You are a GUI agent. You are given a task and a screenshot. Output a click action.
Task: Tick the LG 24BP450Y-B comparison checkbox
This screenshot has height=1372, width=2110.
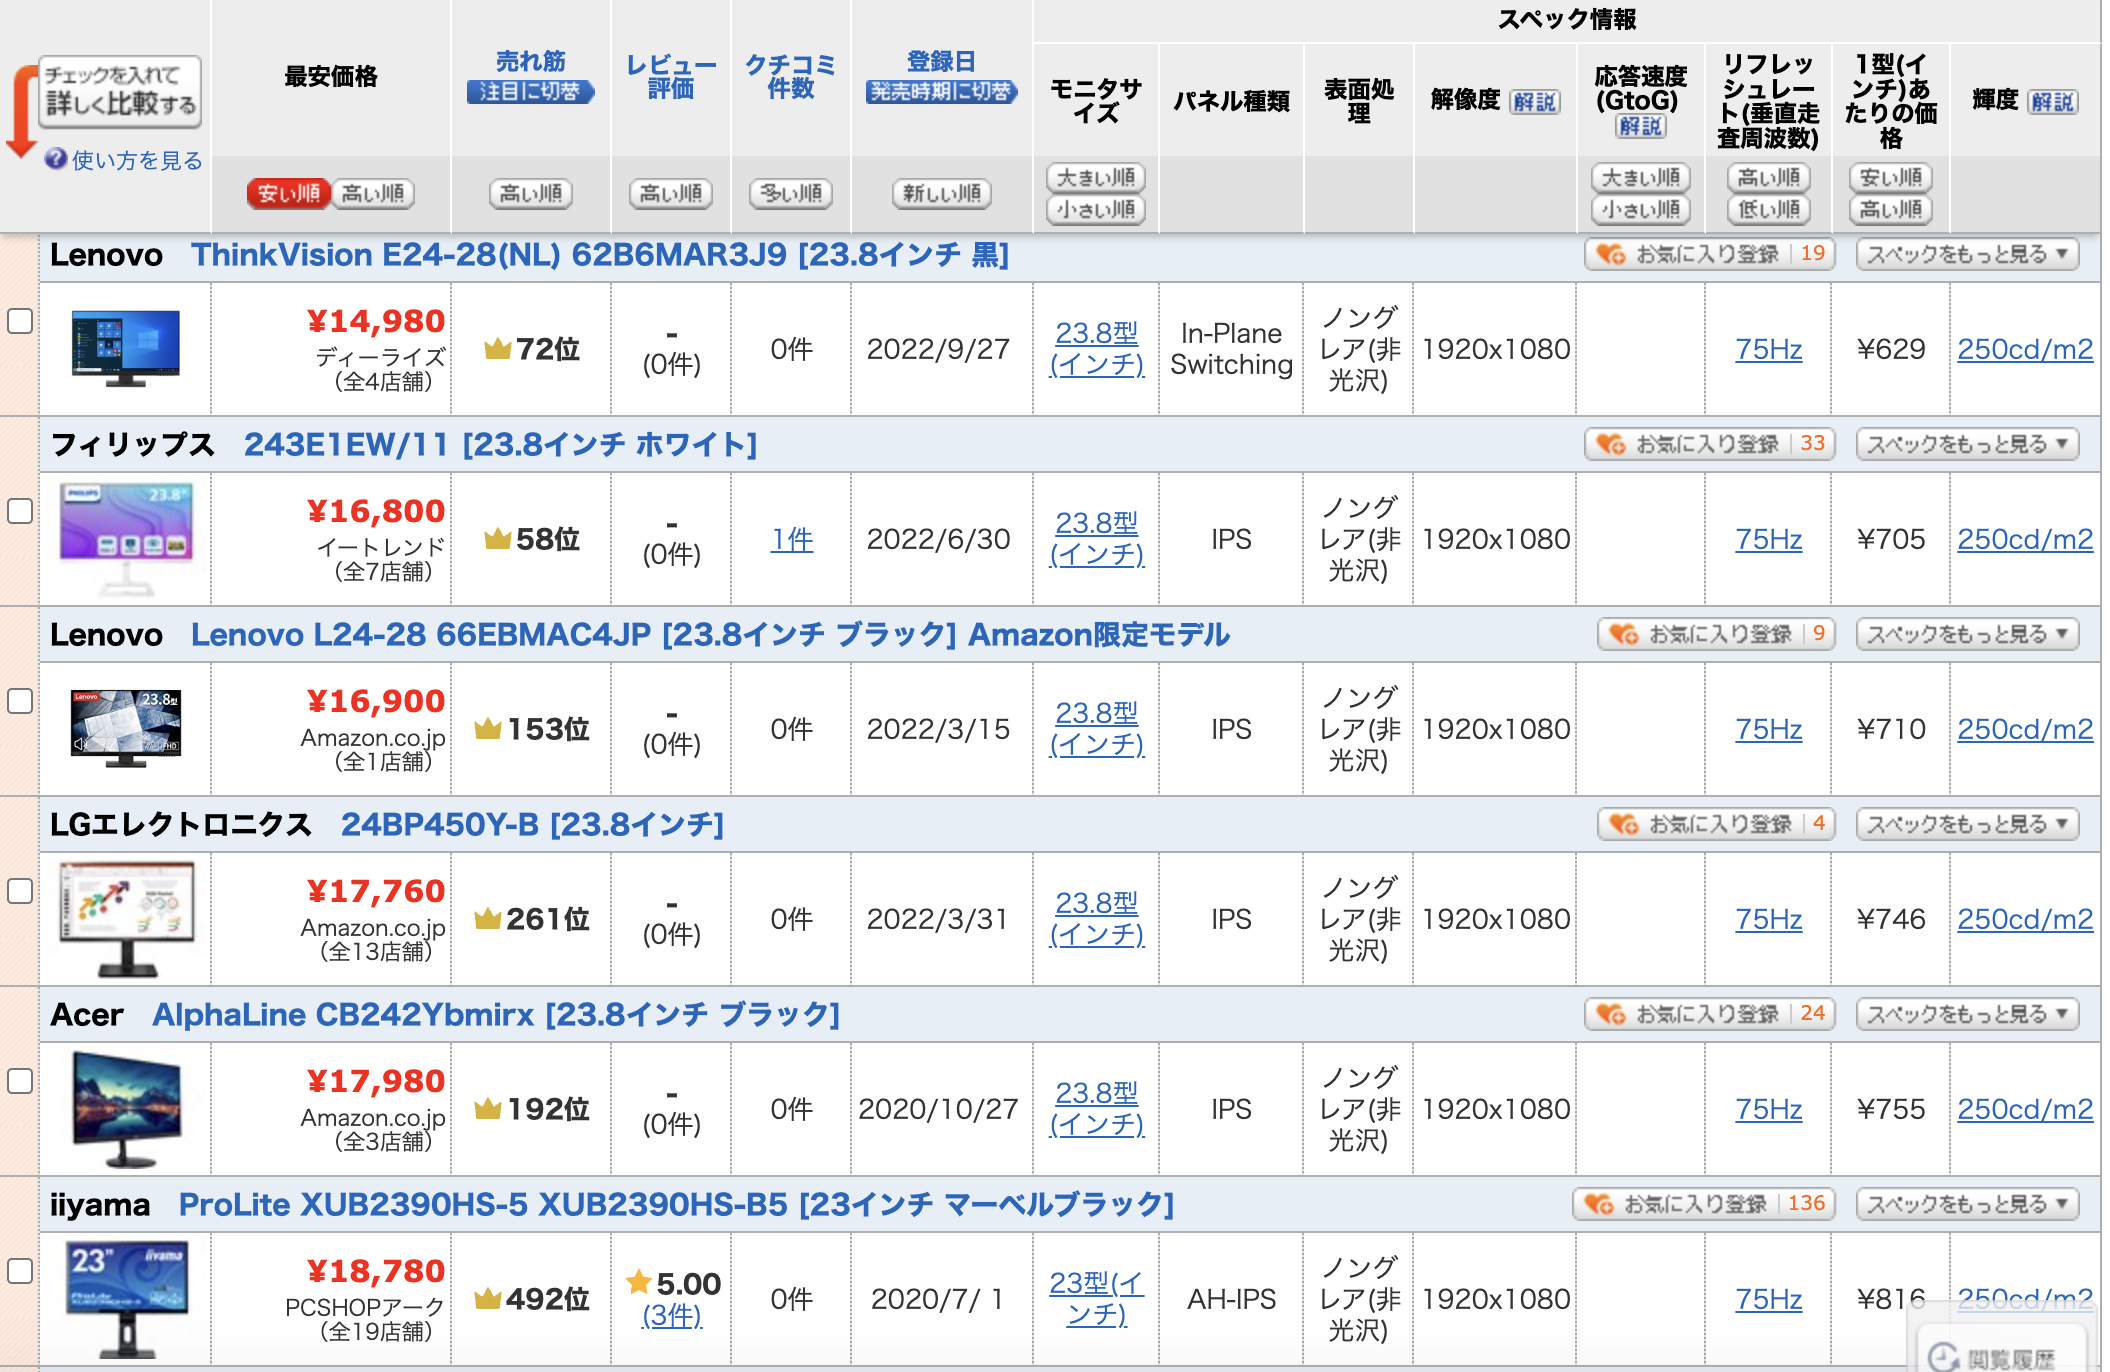coord(20,891)
